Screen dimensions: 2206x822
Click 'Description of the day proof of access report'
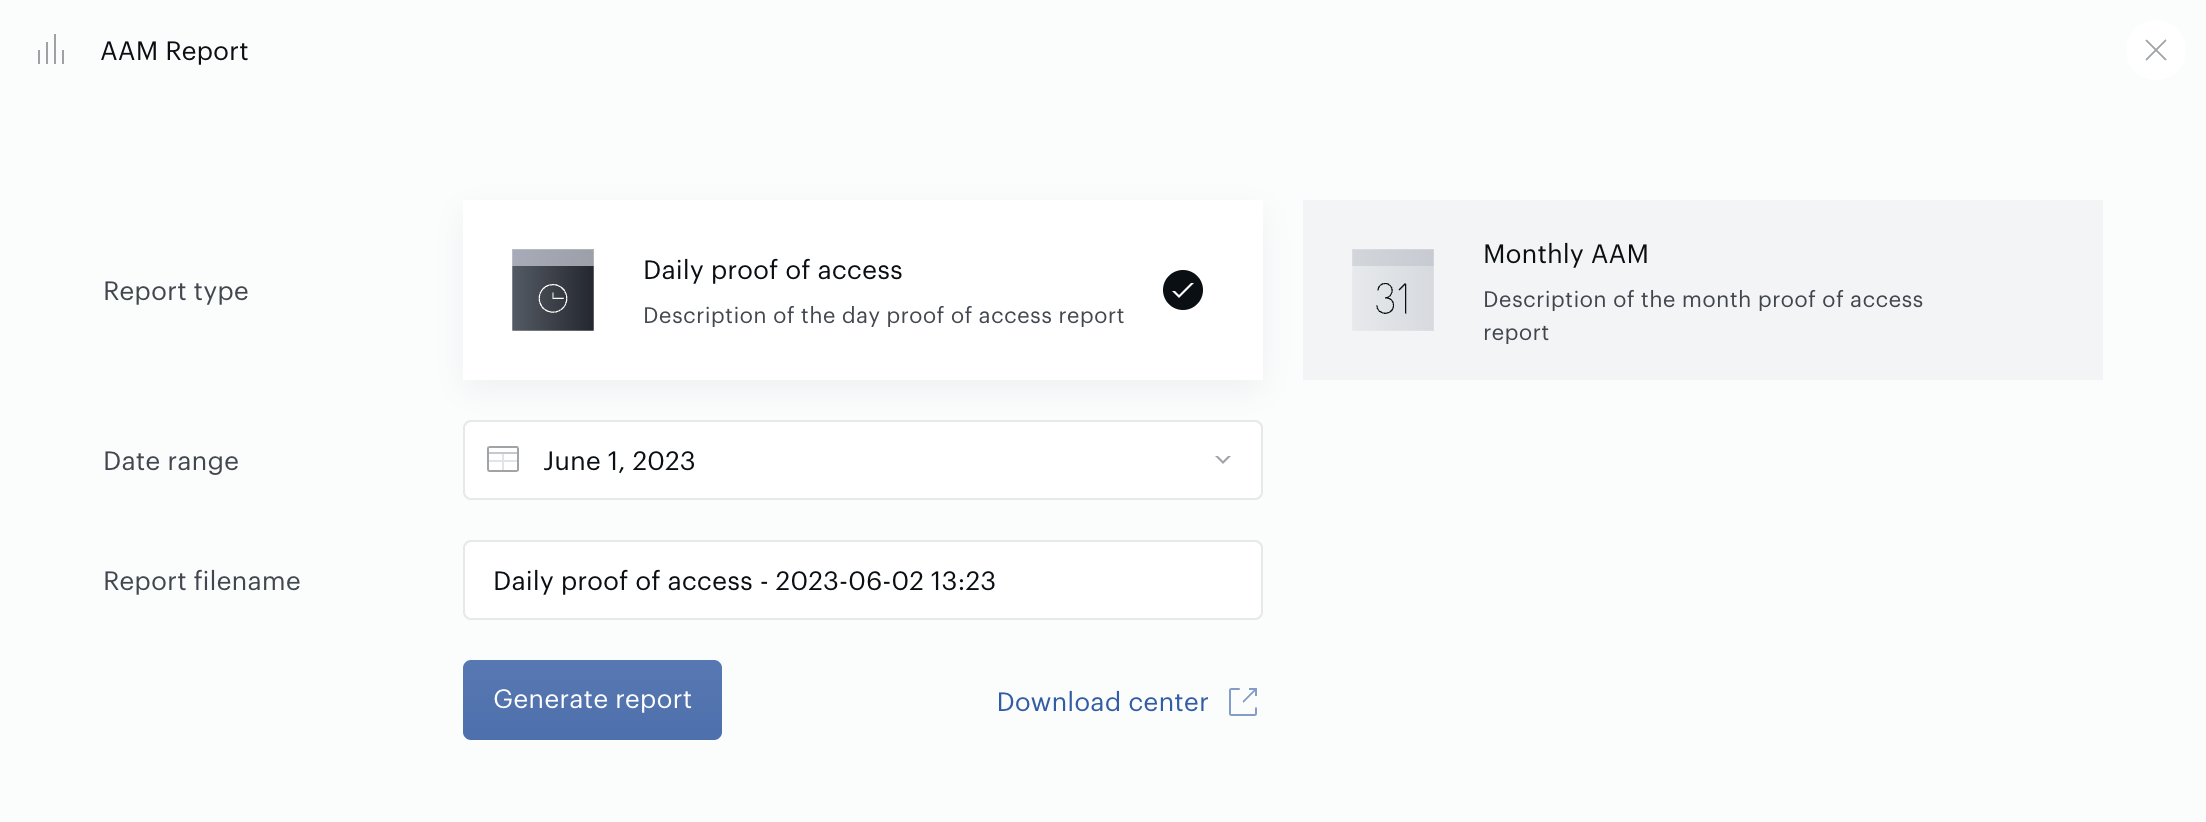click(x=884, y=315)
